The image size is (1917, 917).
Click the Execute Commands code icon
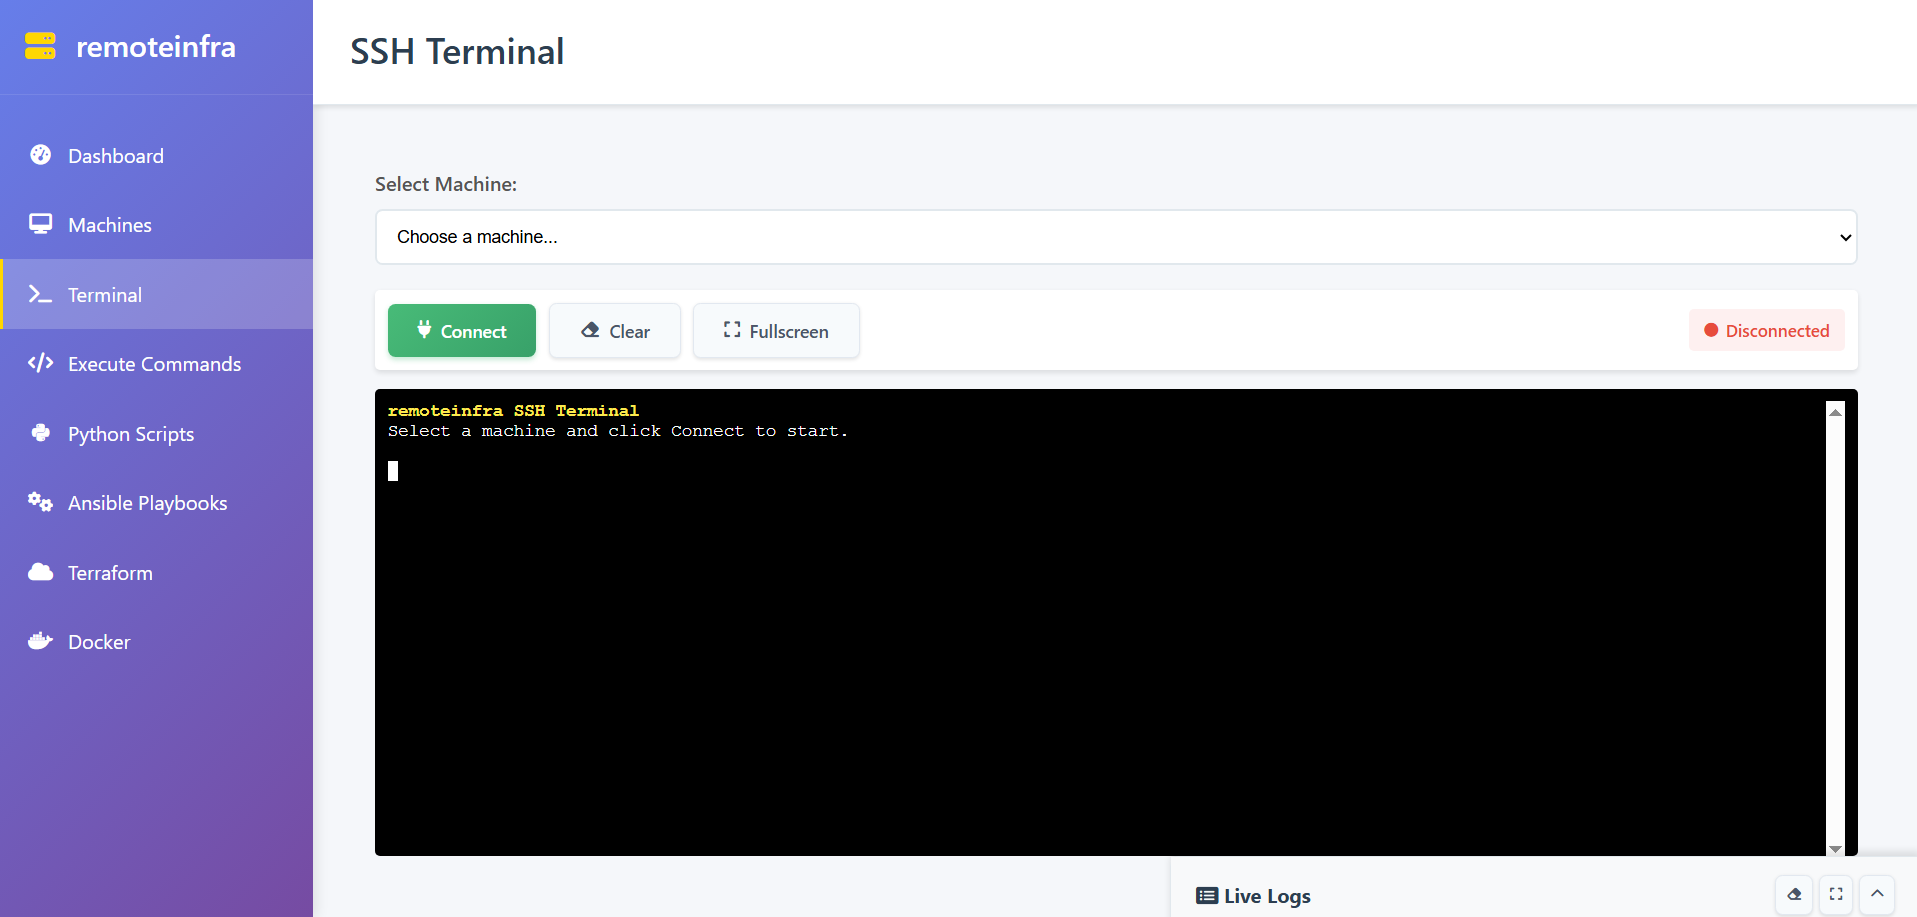[40, 363]
